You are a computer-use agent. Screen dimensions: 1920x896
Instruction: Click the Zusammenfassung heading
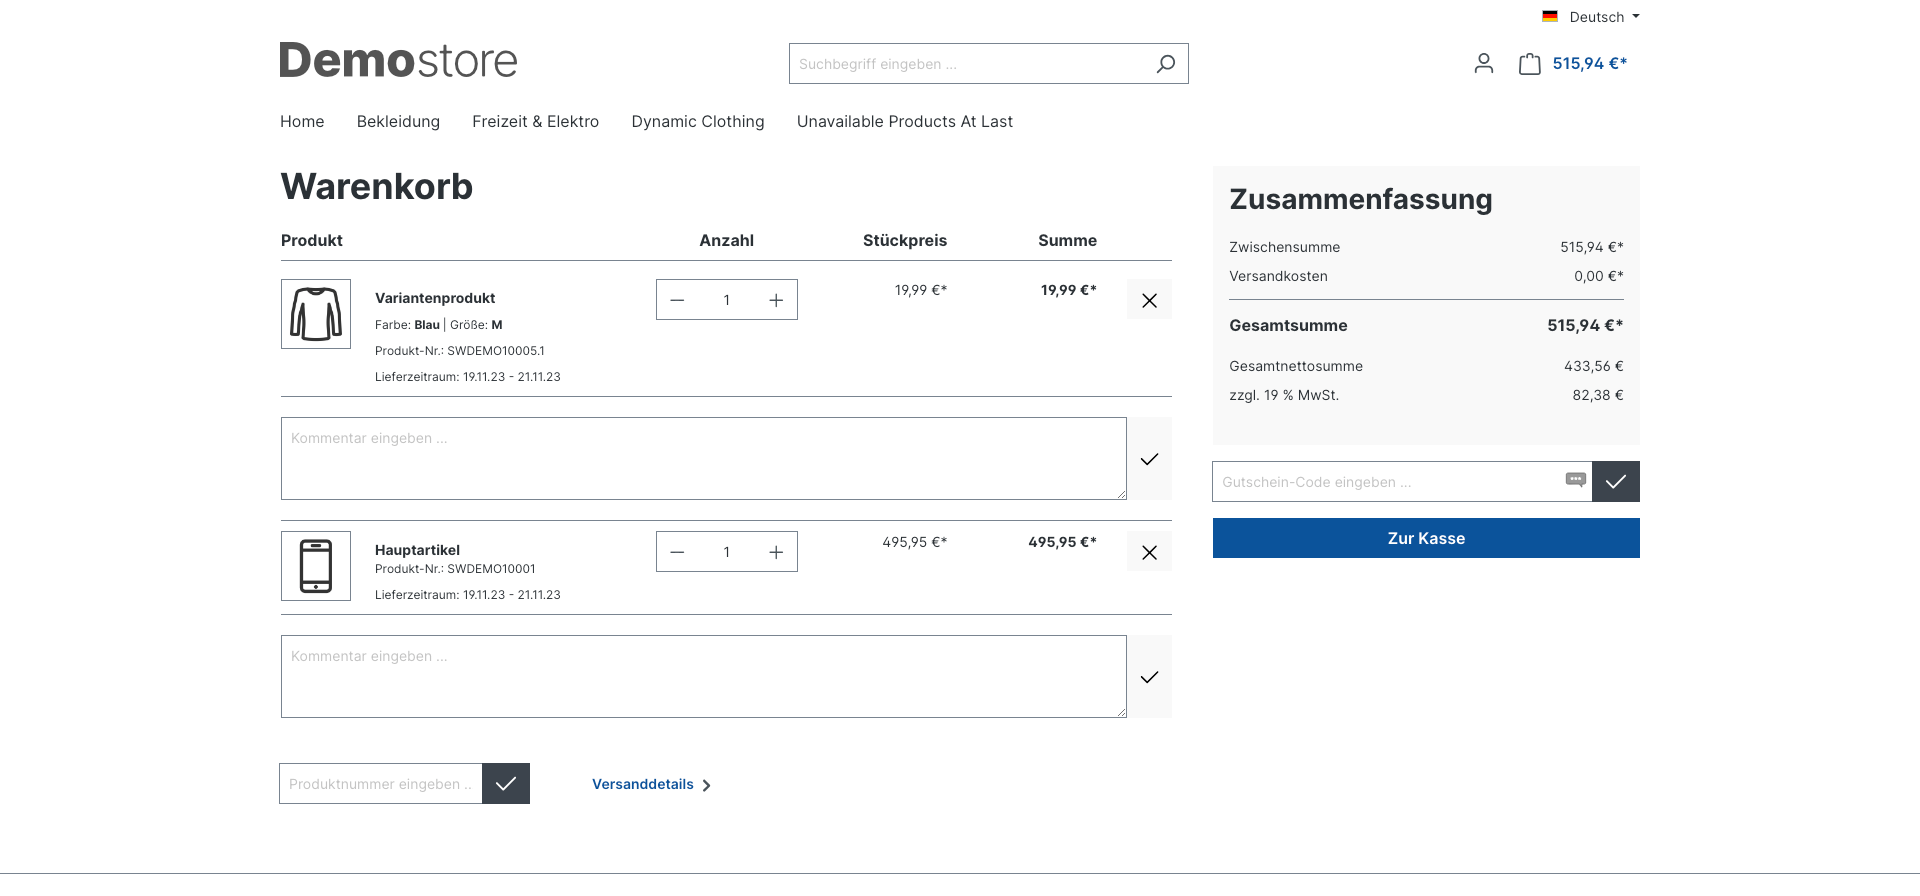pyautogui.click(x=1361, y=199)
